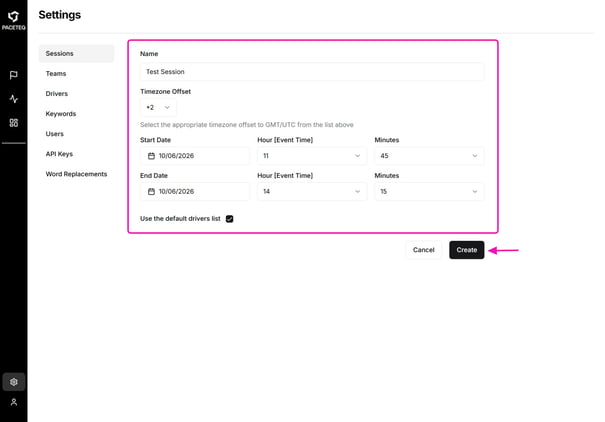
Task: Click the Create button
Action: click(466, 250)
